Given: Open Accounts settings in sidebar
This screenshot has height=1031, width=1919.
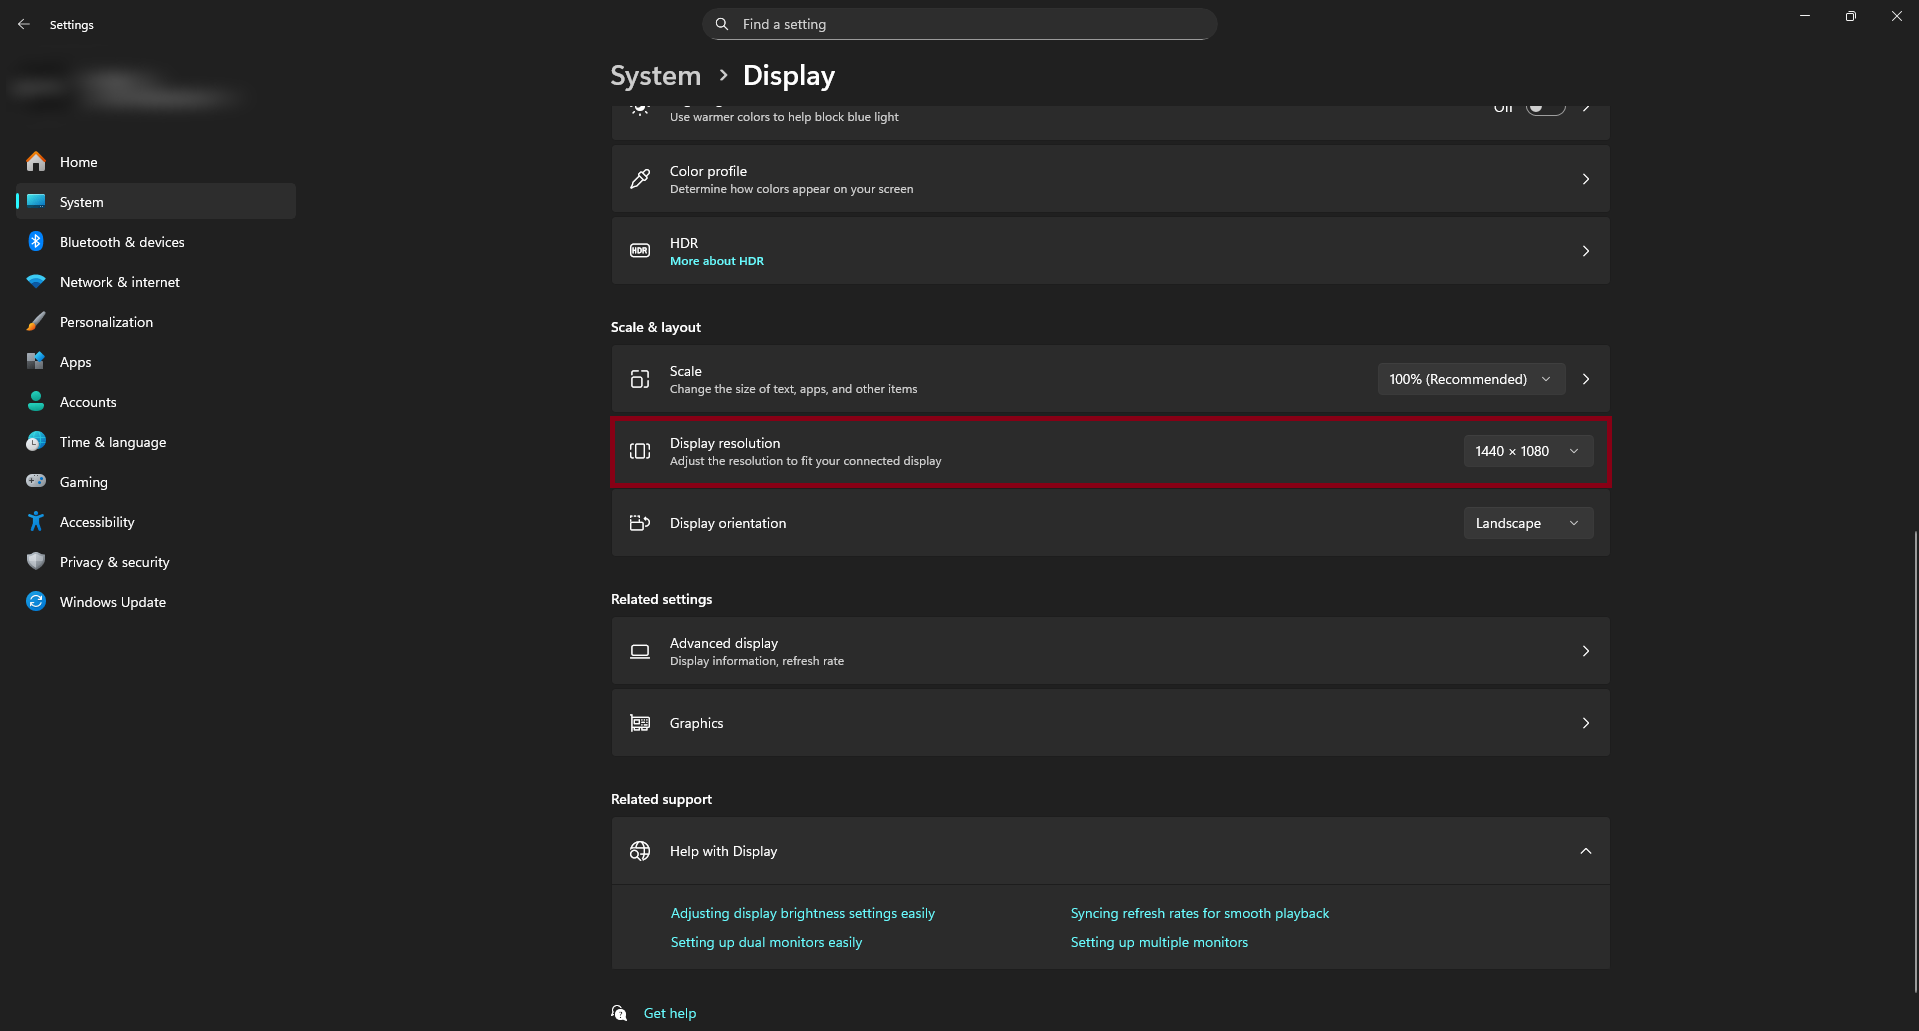Looking at the screenshot, I should pyautogui.click(x=88, y=402).
